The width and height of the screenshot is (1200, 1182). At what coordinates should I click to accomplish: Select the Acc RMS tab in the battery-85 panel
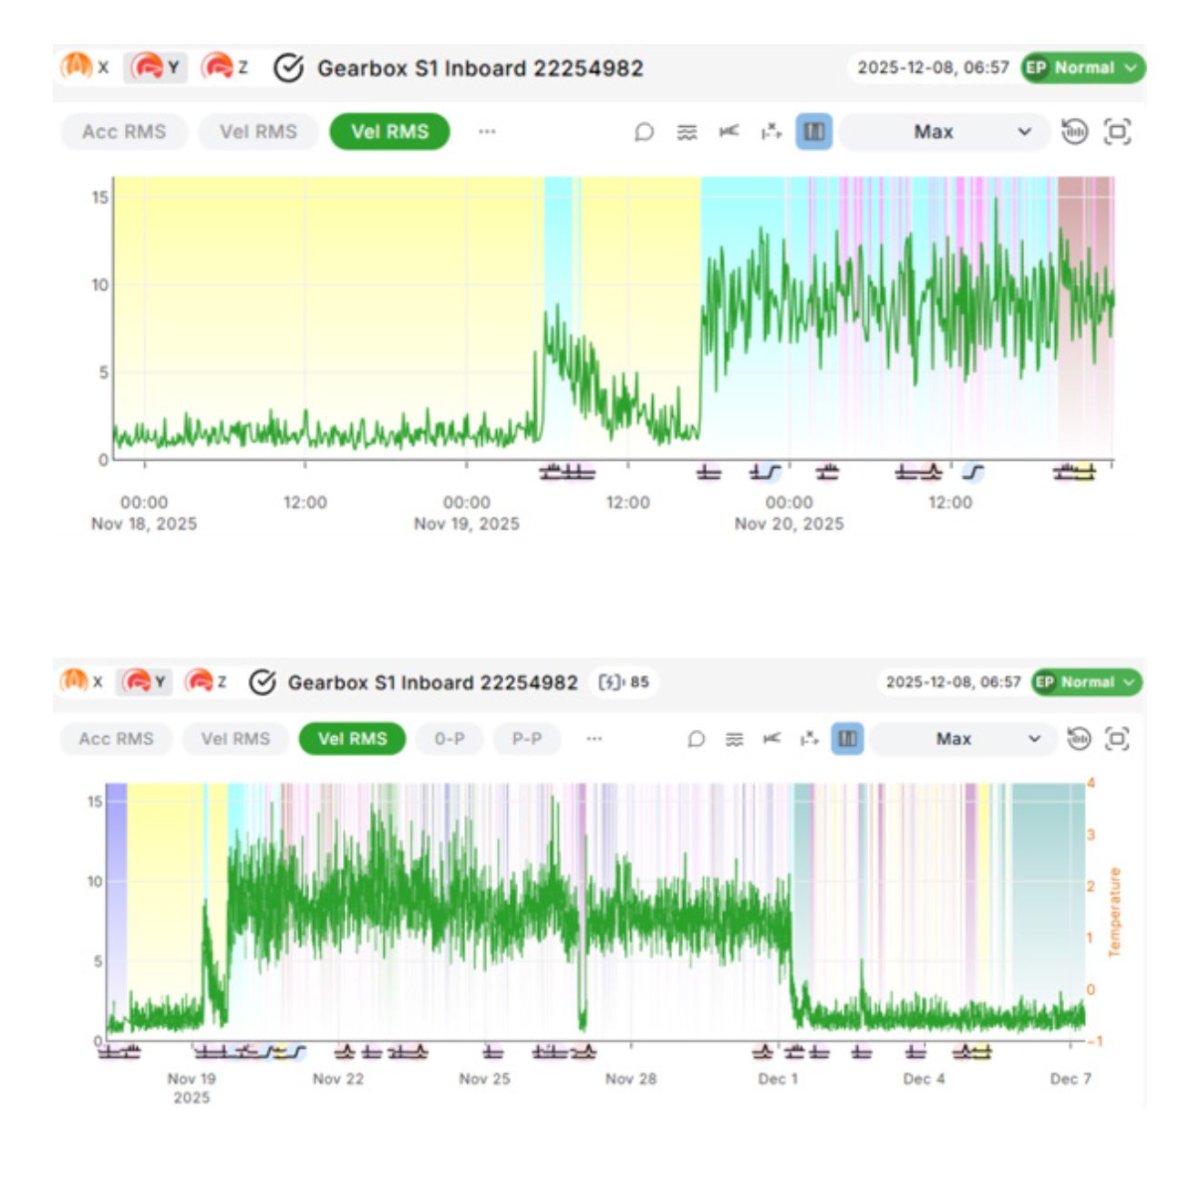116,739
